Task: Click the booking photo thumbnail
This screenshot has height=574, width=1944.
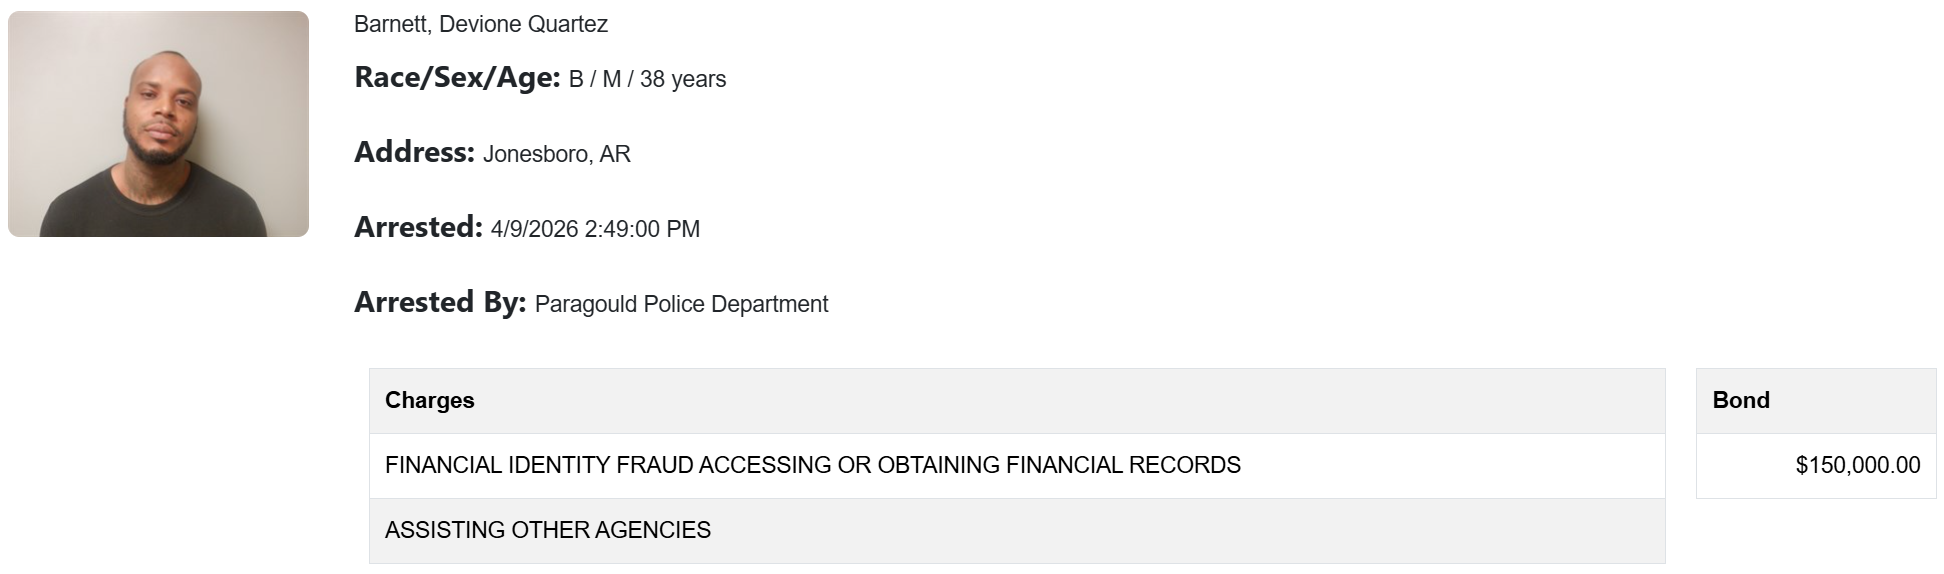Action: click(x=158, y=124)
